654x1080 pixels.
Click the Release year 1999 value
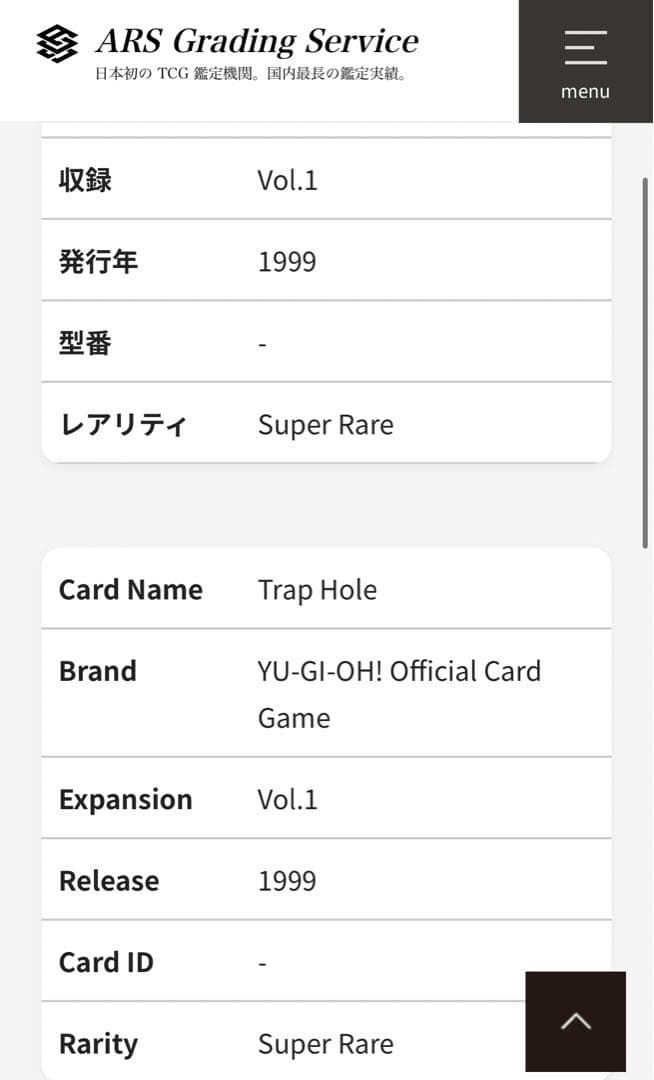(287, 881)
